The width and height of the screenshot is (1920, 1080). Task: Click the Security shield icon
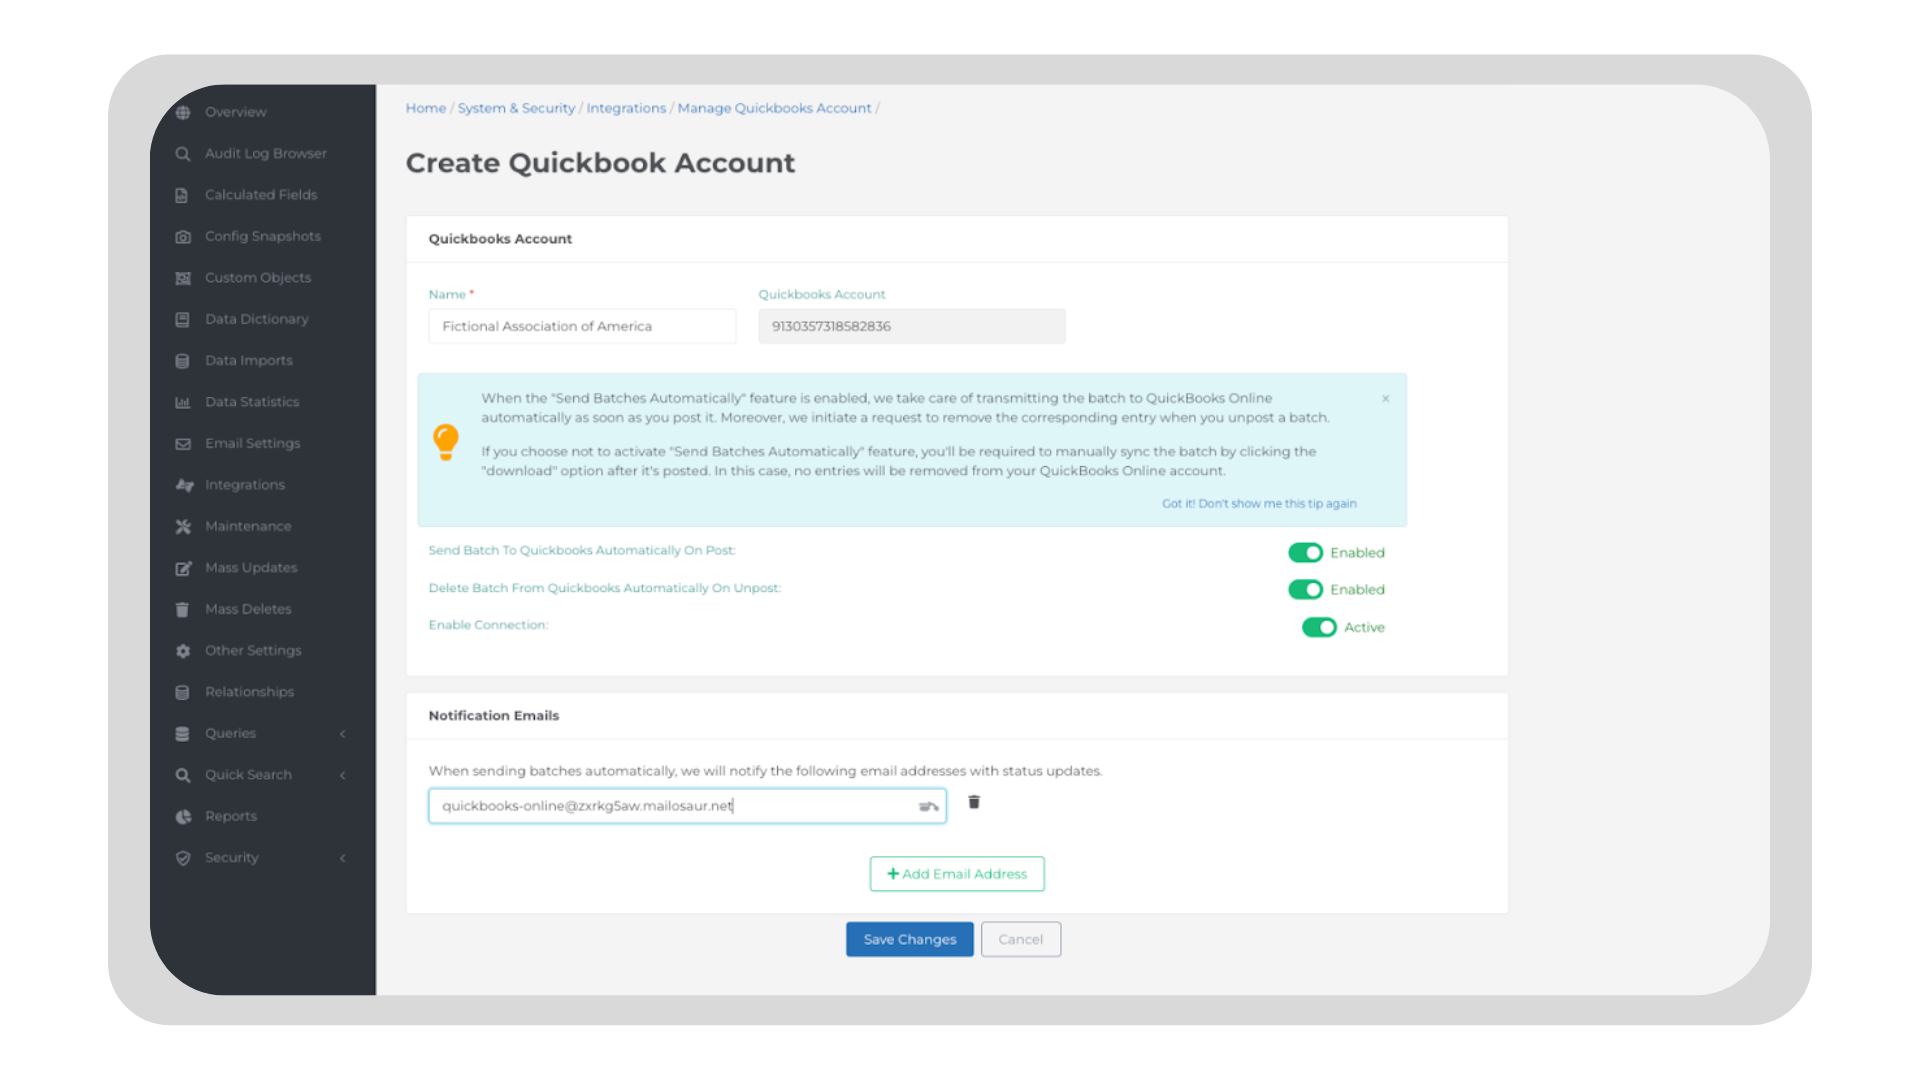[183, 858]
